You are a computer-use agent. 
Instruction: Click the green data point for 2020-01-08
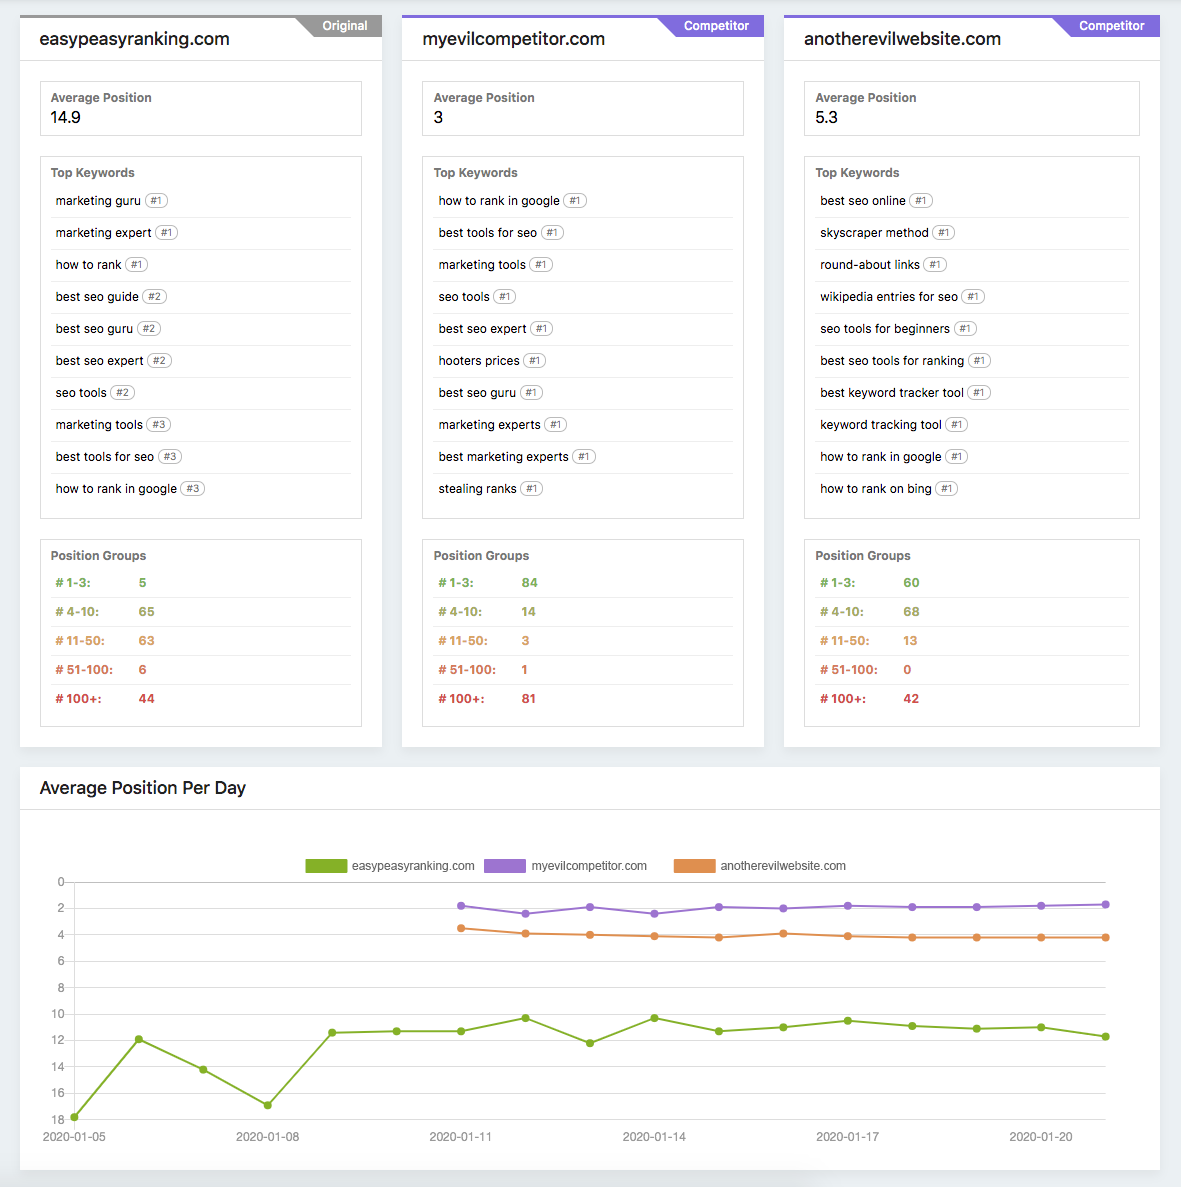point(268,1105)
